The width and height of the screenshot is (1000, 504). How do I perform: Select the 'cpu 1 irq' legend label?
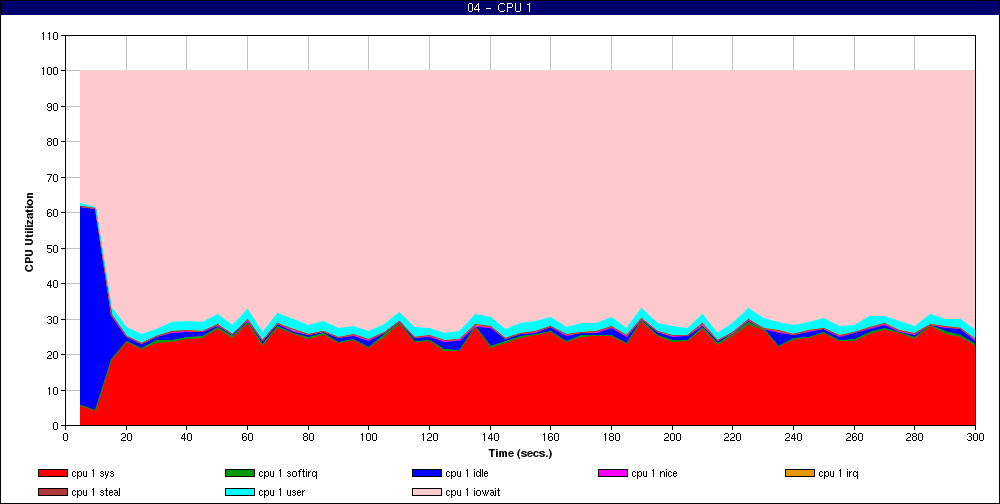[x=839, y=473]
